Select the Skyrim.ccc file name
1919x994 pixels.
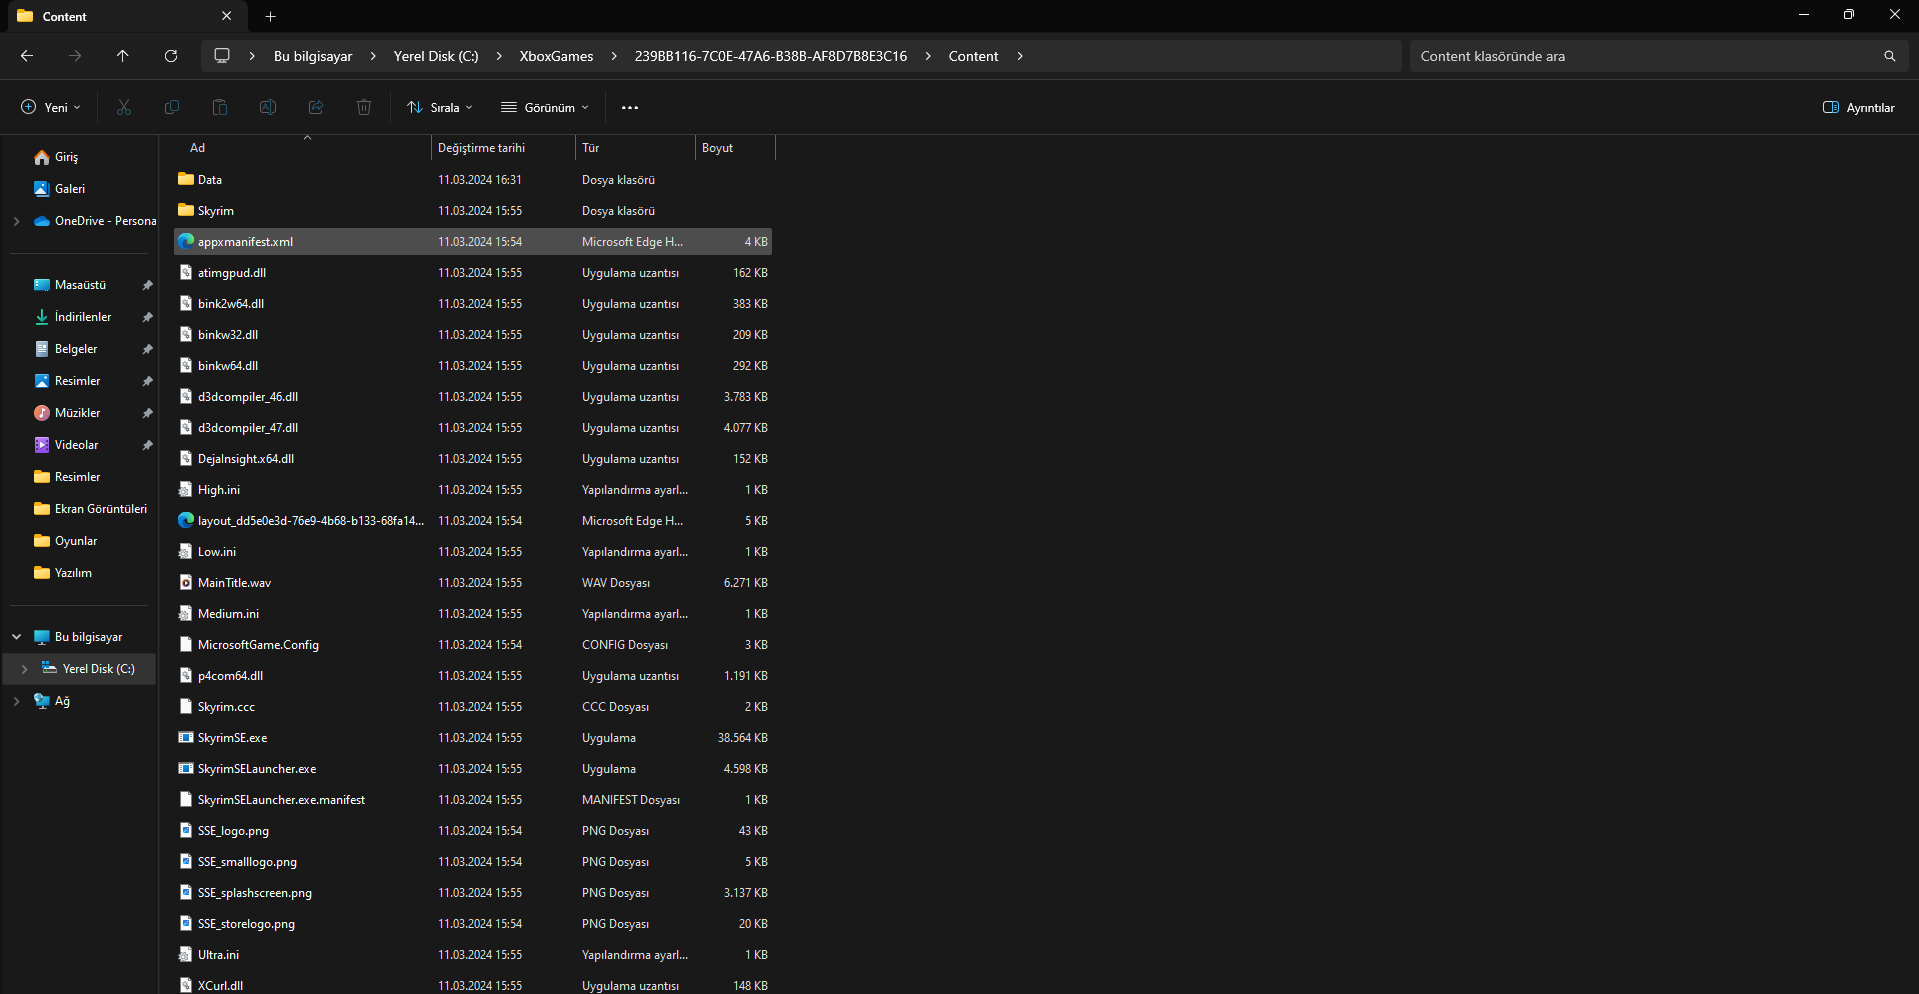[226, 707]
